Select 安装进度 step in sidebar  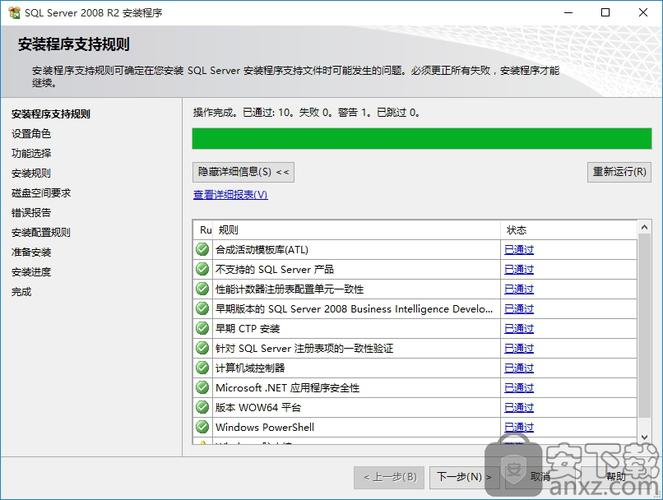click(31, 272)
